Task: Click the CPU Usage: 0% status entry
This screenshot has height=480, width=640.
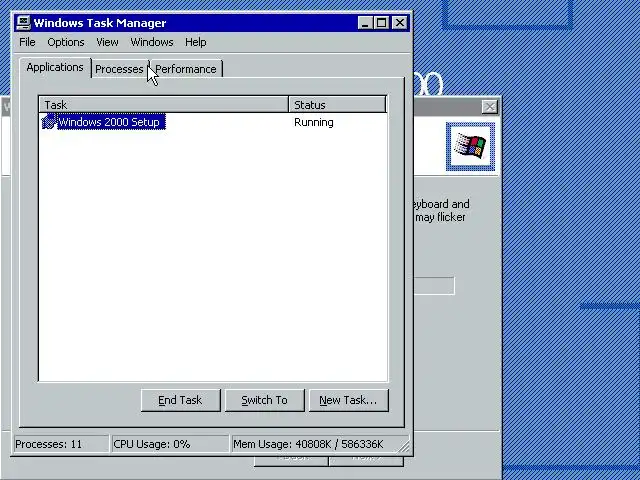Action: tap(170, 444)
